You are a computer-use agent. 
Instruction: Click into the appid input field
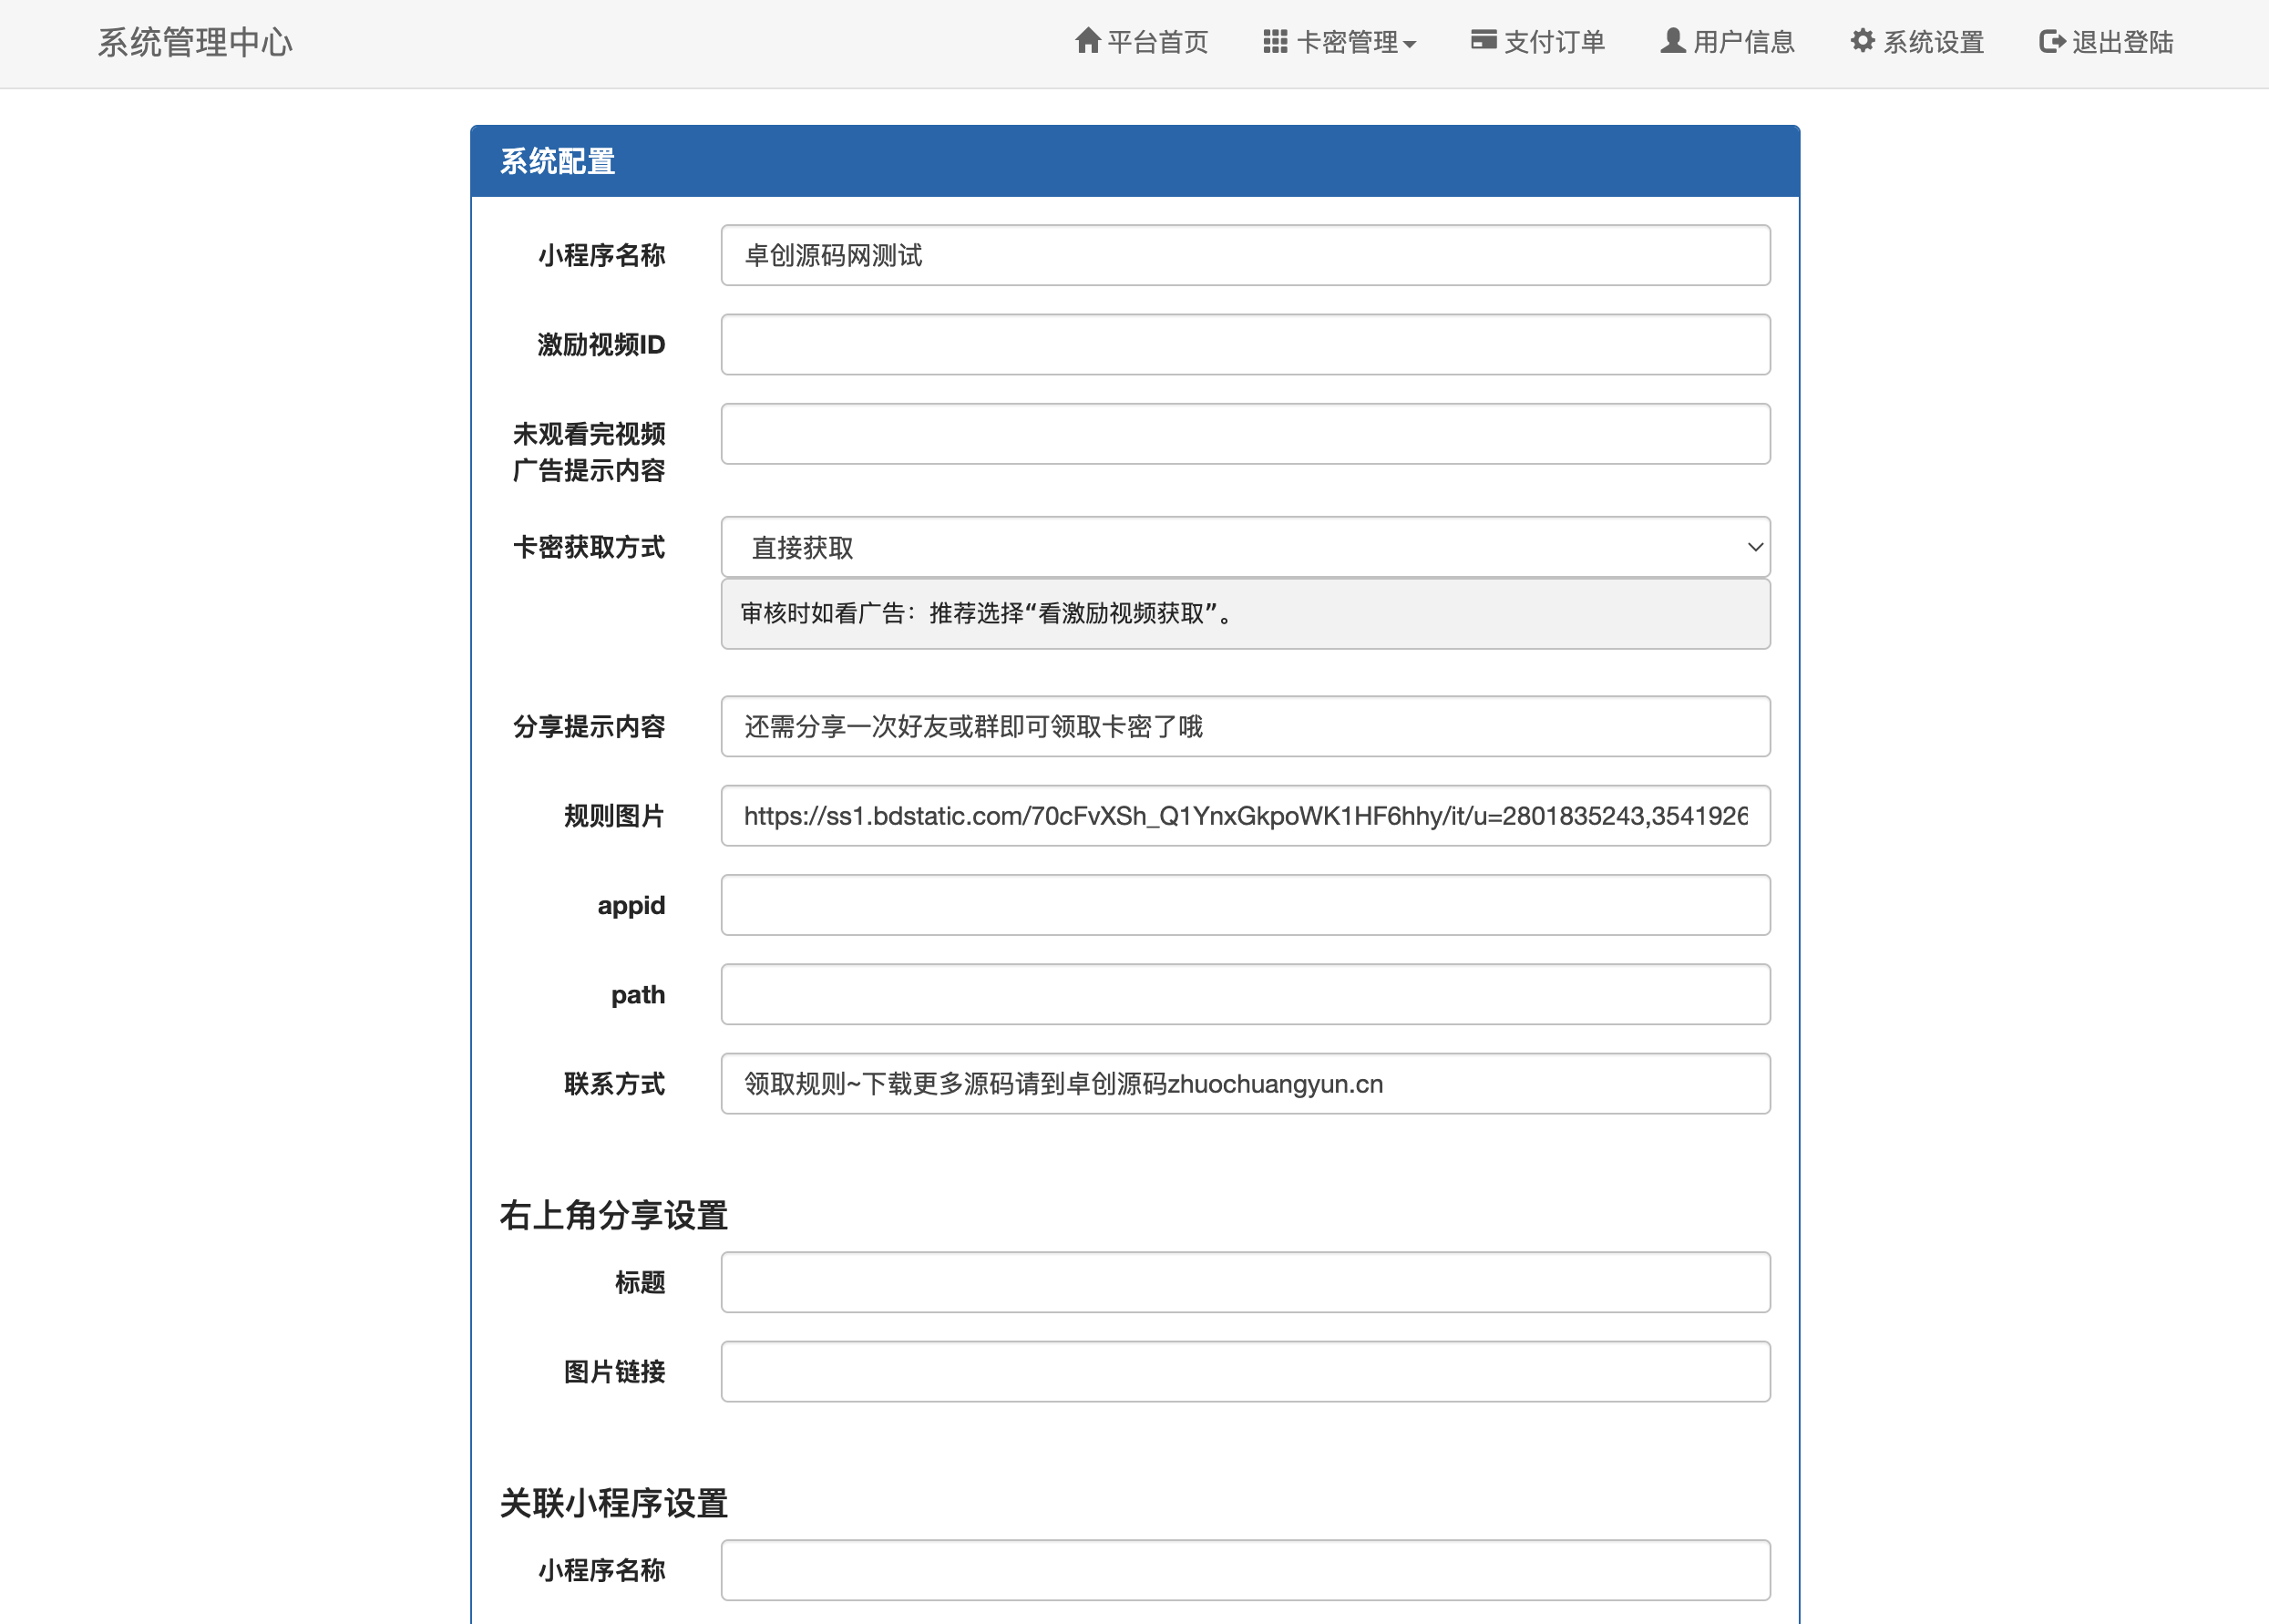tap(1245, 905)
